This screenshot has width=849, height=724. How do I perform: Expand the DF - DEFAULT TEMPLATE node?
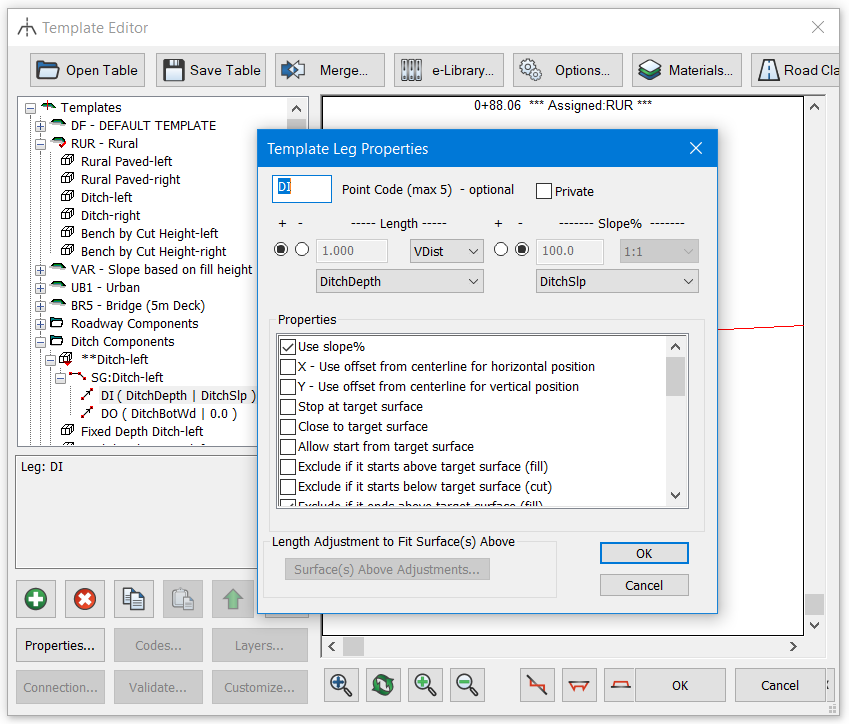pos(40,126)
